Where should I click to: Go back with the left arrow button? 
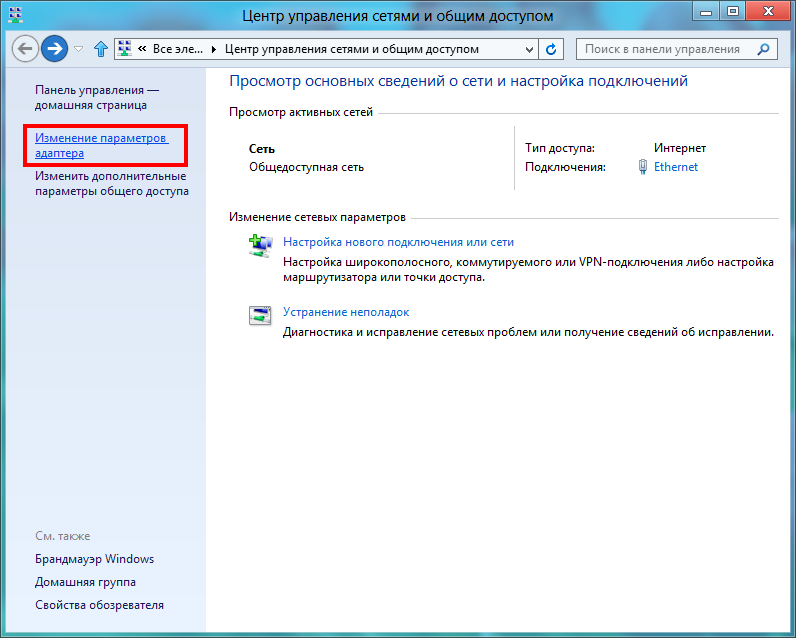tap(25, 49)
